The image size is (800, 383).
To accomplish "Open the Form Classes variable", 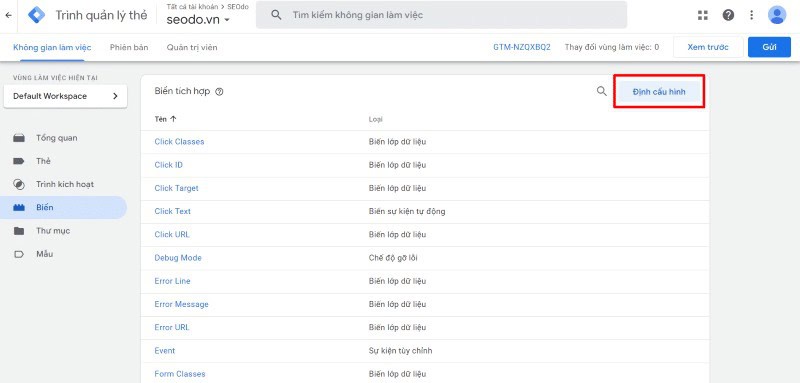I will [x=180, y=374].
